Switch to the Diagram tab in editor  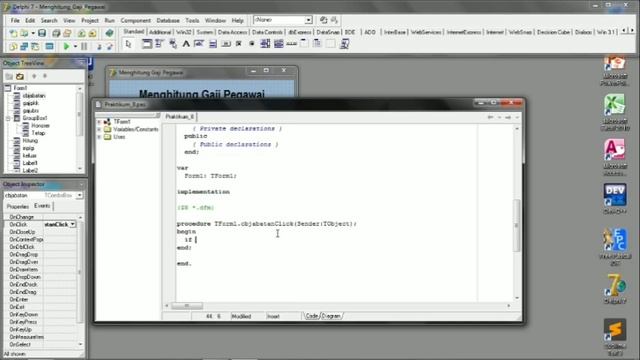tap(331, 316)
